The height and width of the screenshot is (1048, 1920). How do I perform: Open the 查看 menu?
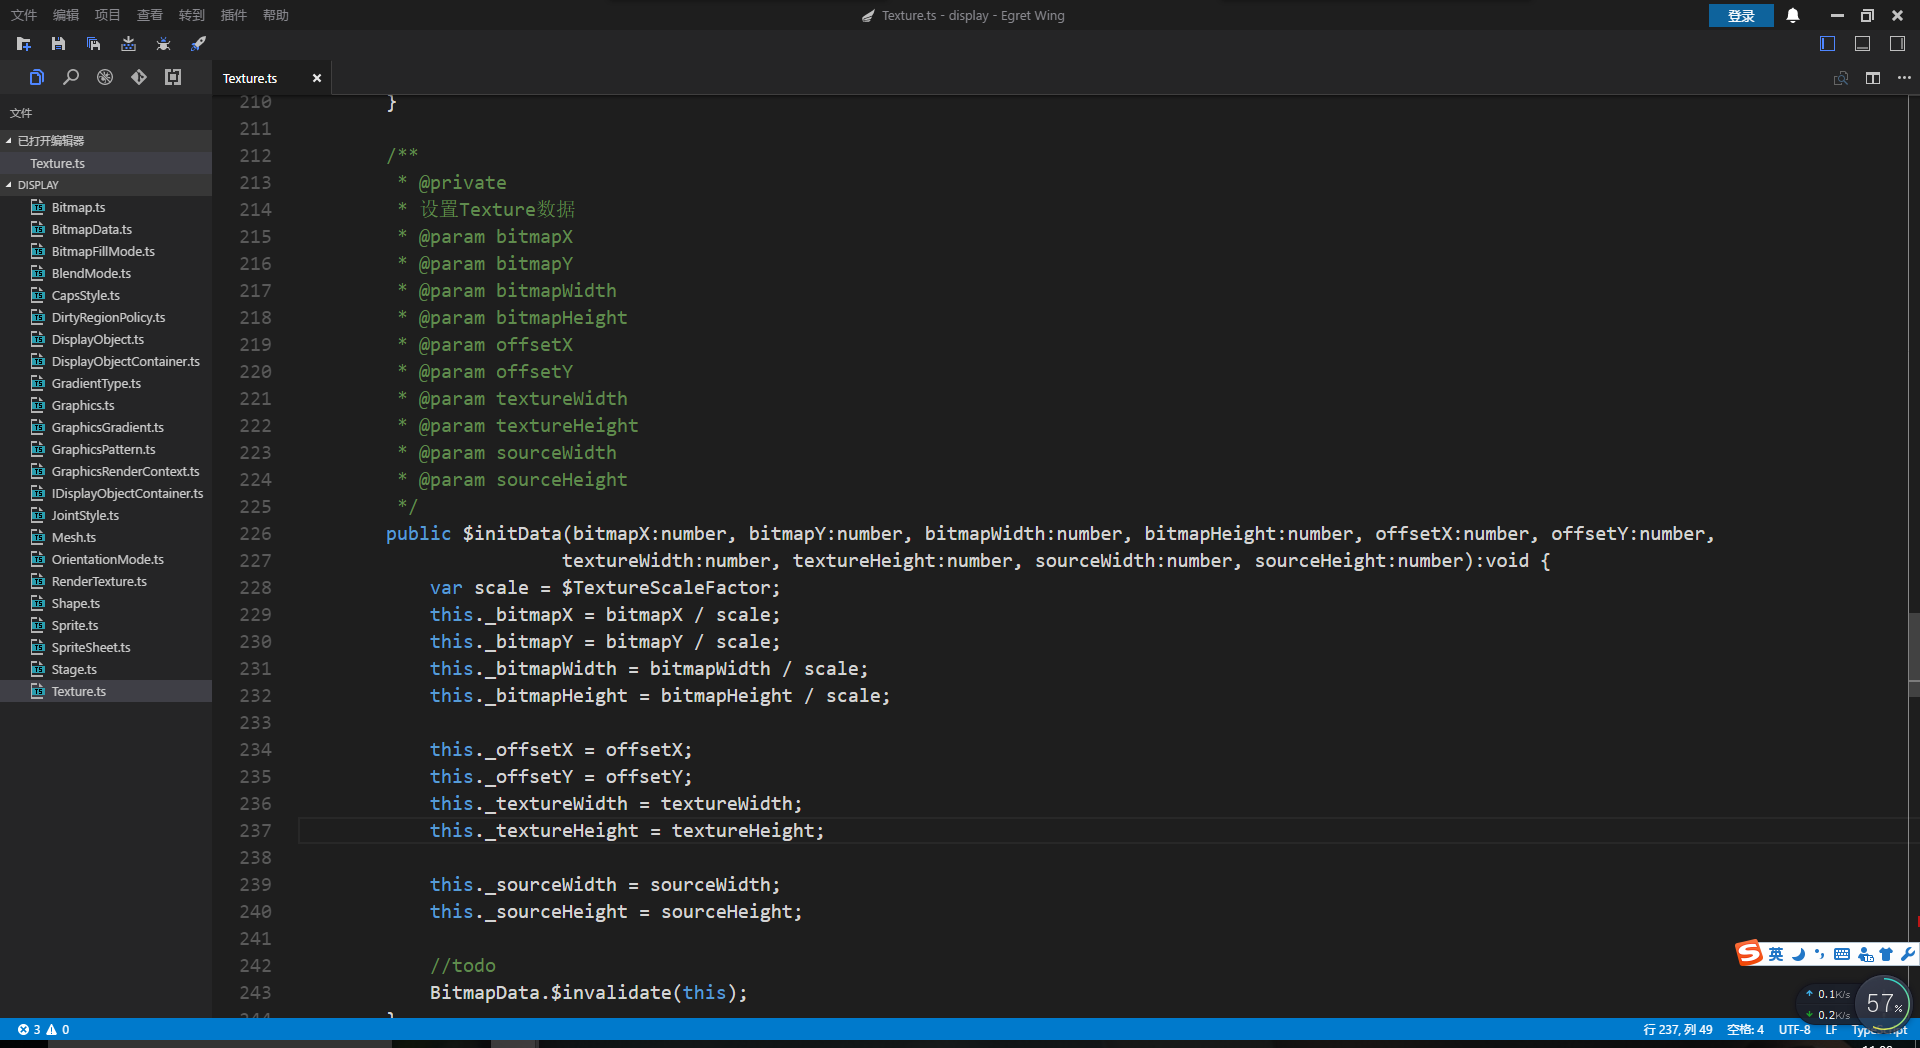point(150,15)
